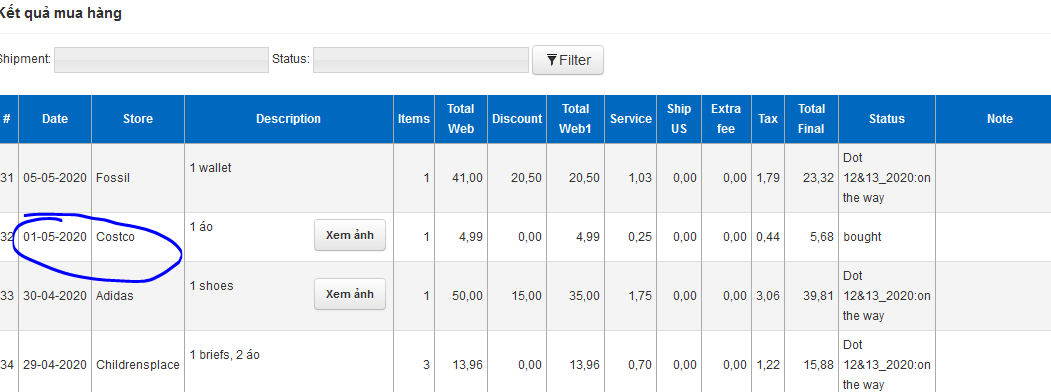Select Childrensplace total final 15,88
Image resolution: width=1051 pixels, height=392 pixels.
point(818,365)
